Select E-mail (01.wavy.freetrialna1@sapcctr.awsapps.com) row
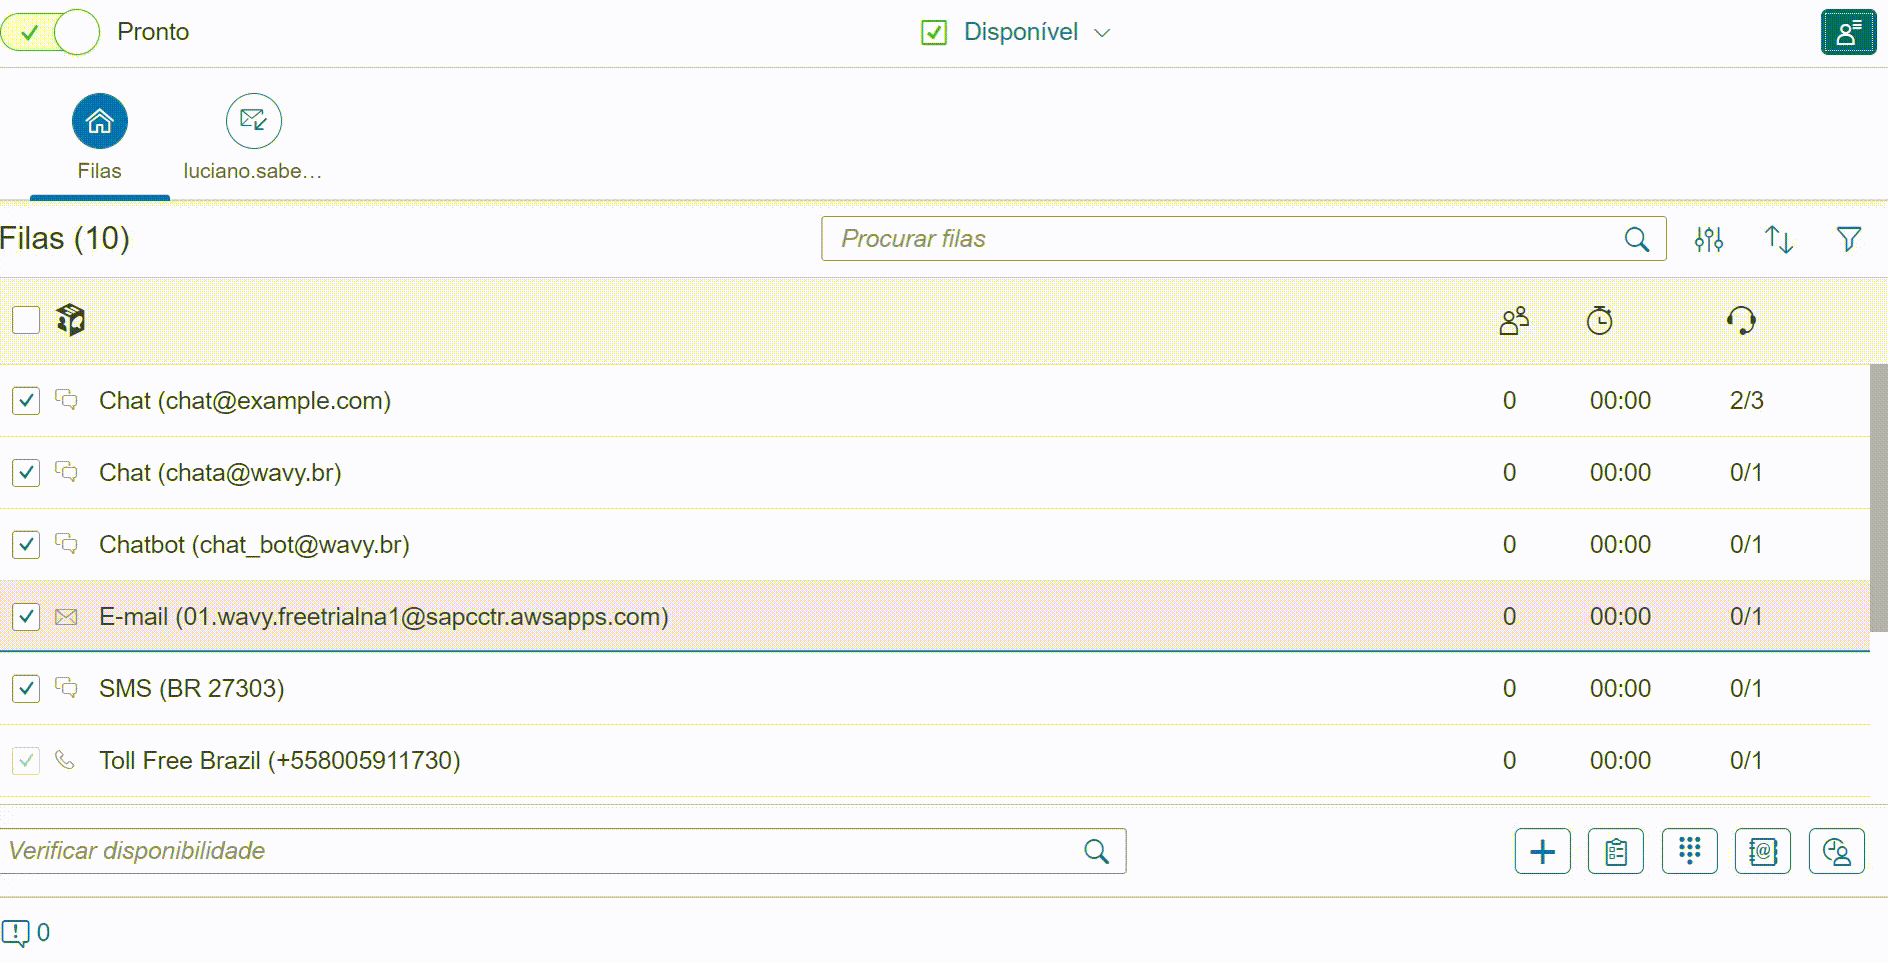This screenshot has width=1888, height=962. pyautogui.click(x=935, y=617)
